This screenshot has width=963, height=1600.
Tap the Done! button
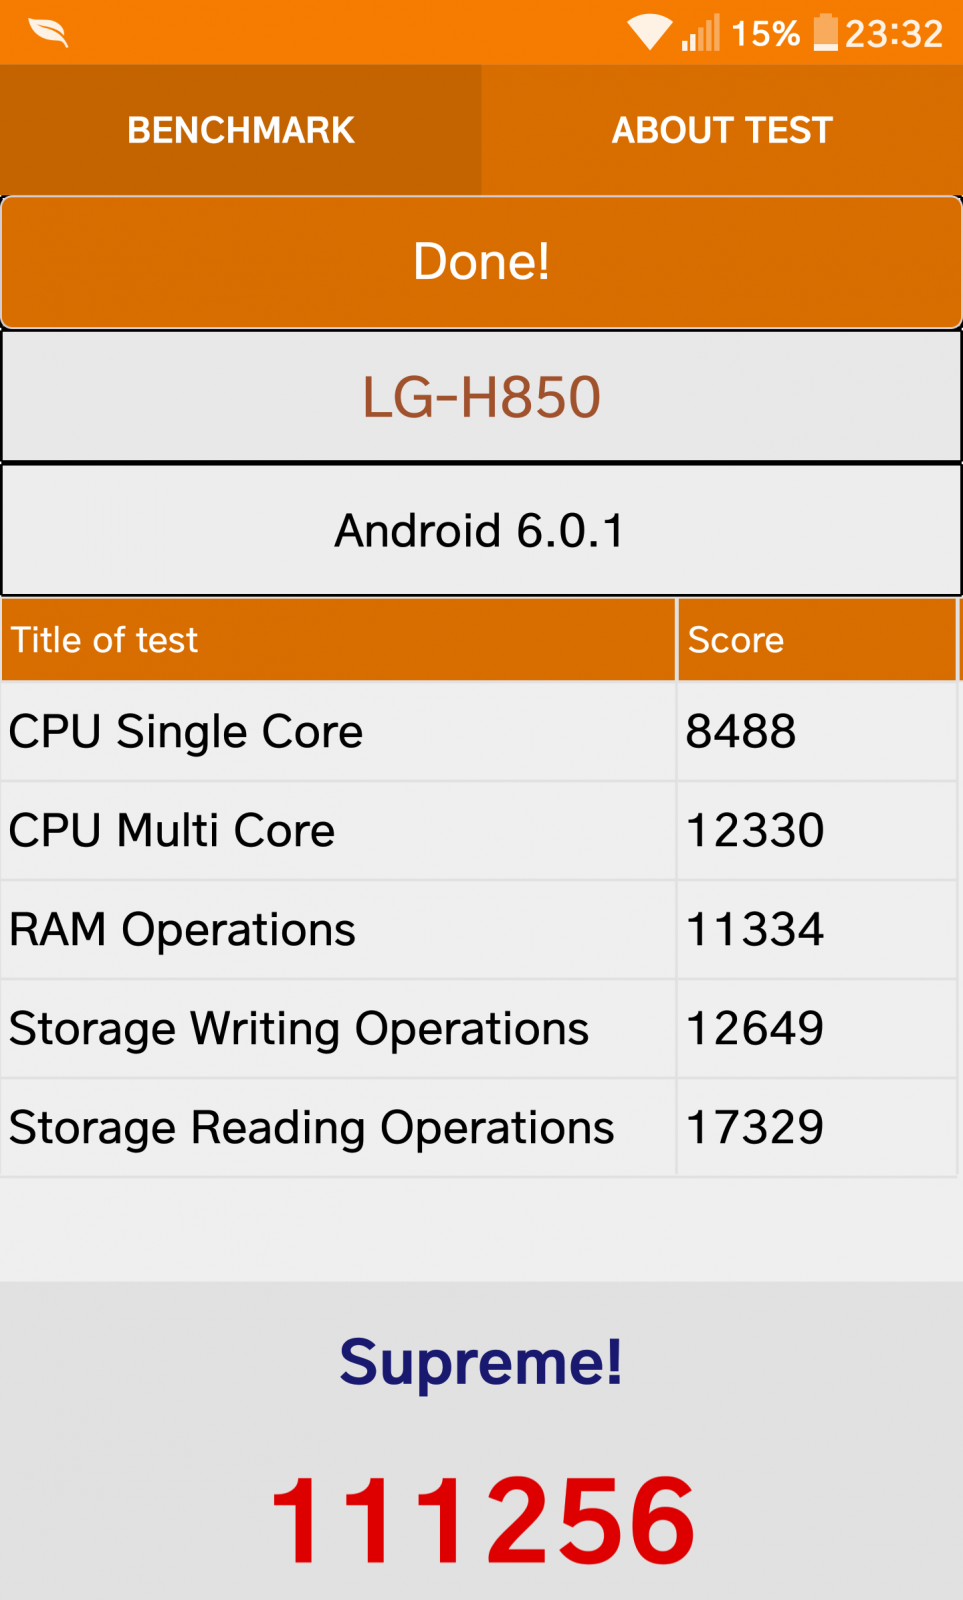tap(481, 262)
